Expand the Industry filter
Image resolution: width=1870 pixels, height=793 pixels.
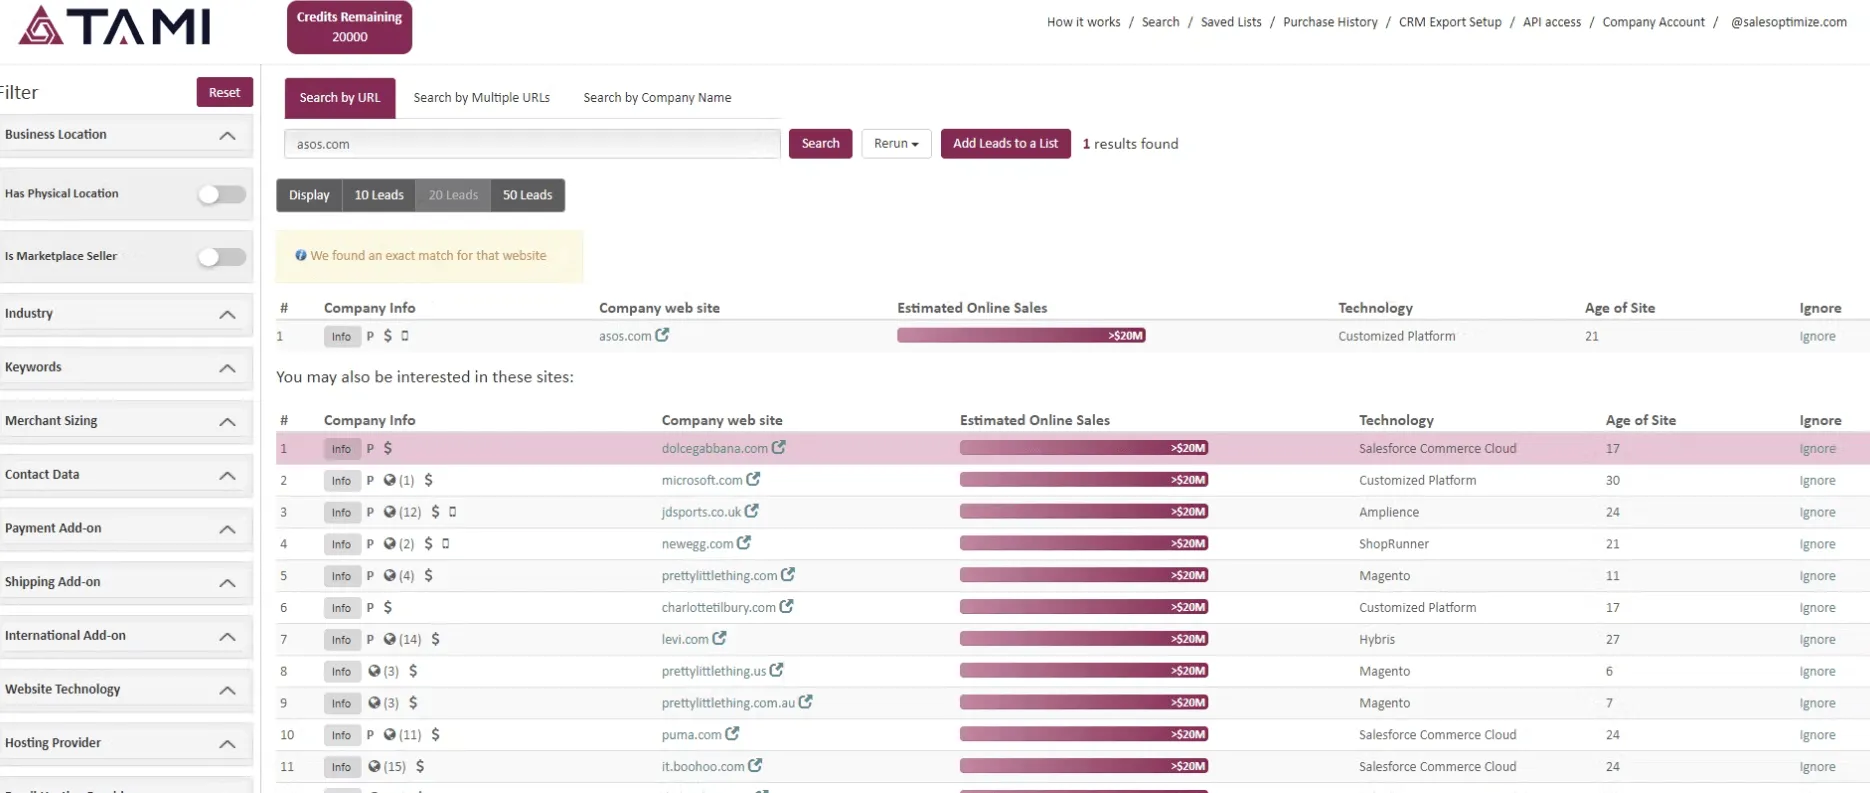click(x=126, y=314)
